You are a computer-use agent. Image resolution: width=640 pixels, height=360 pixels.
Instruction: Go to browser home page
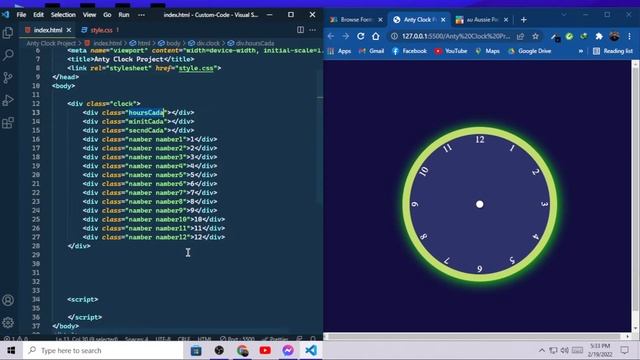(x=376, y=36)
